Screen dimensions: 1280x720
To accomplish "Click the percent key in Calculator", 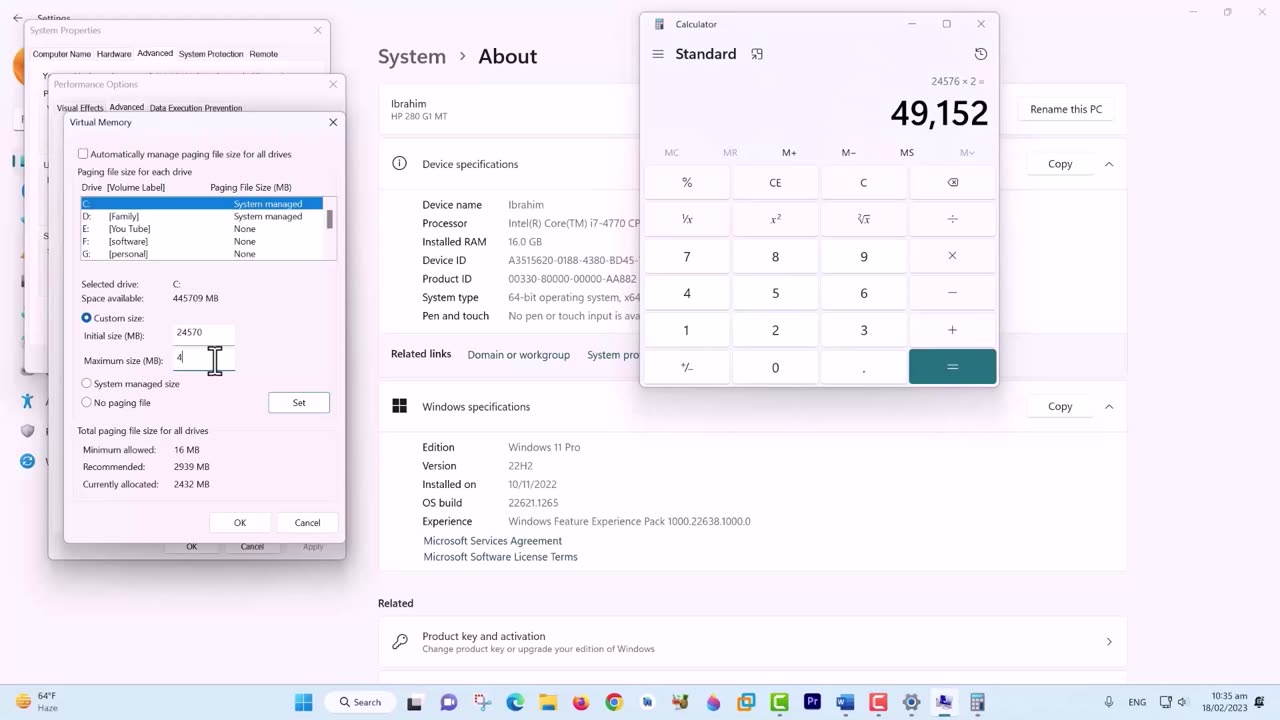I will 687,183.
